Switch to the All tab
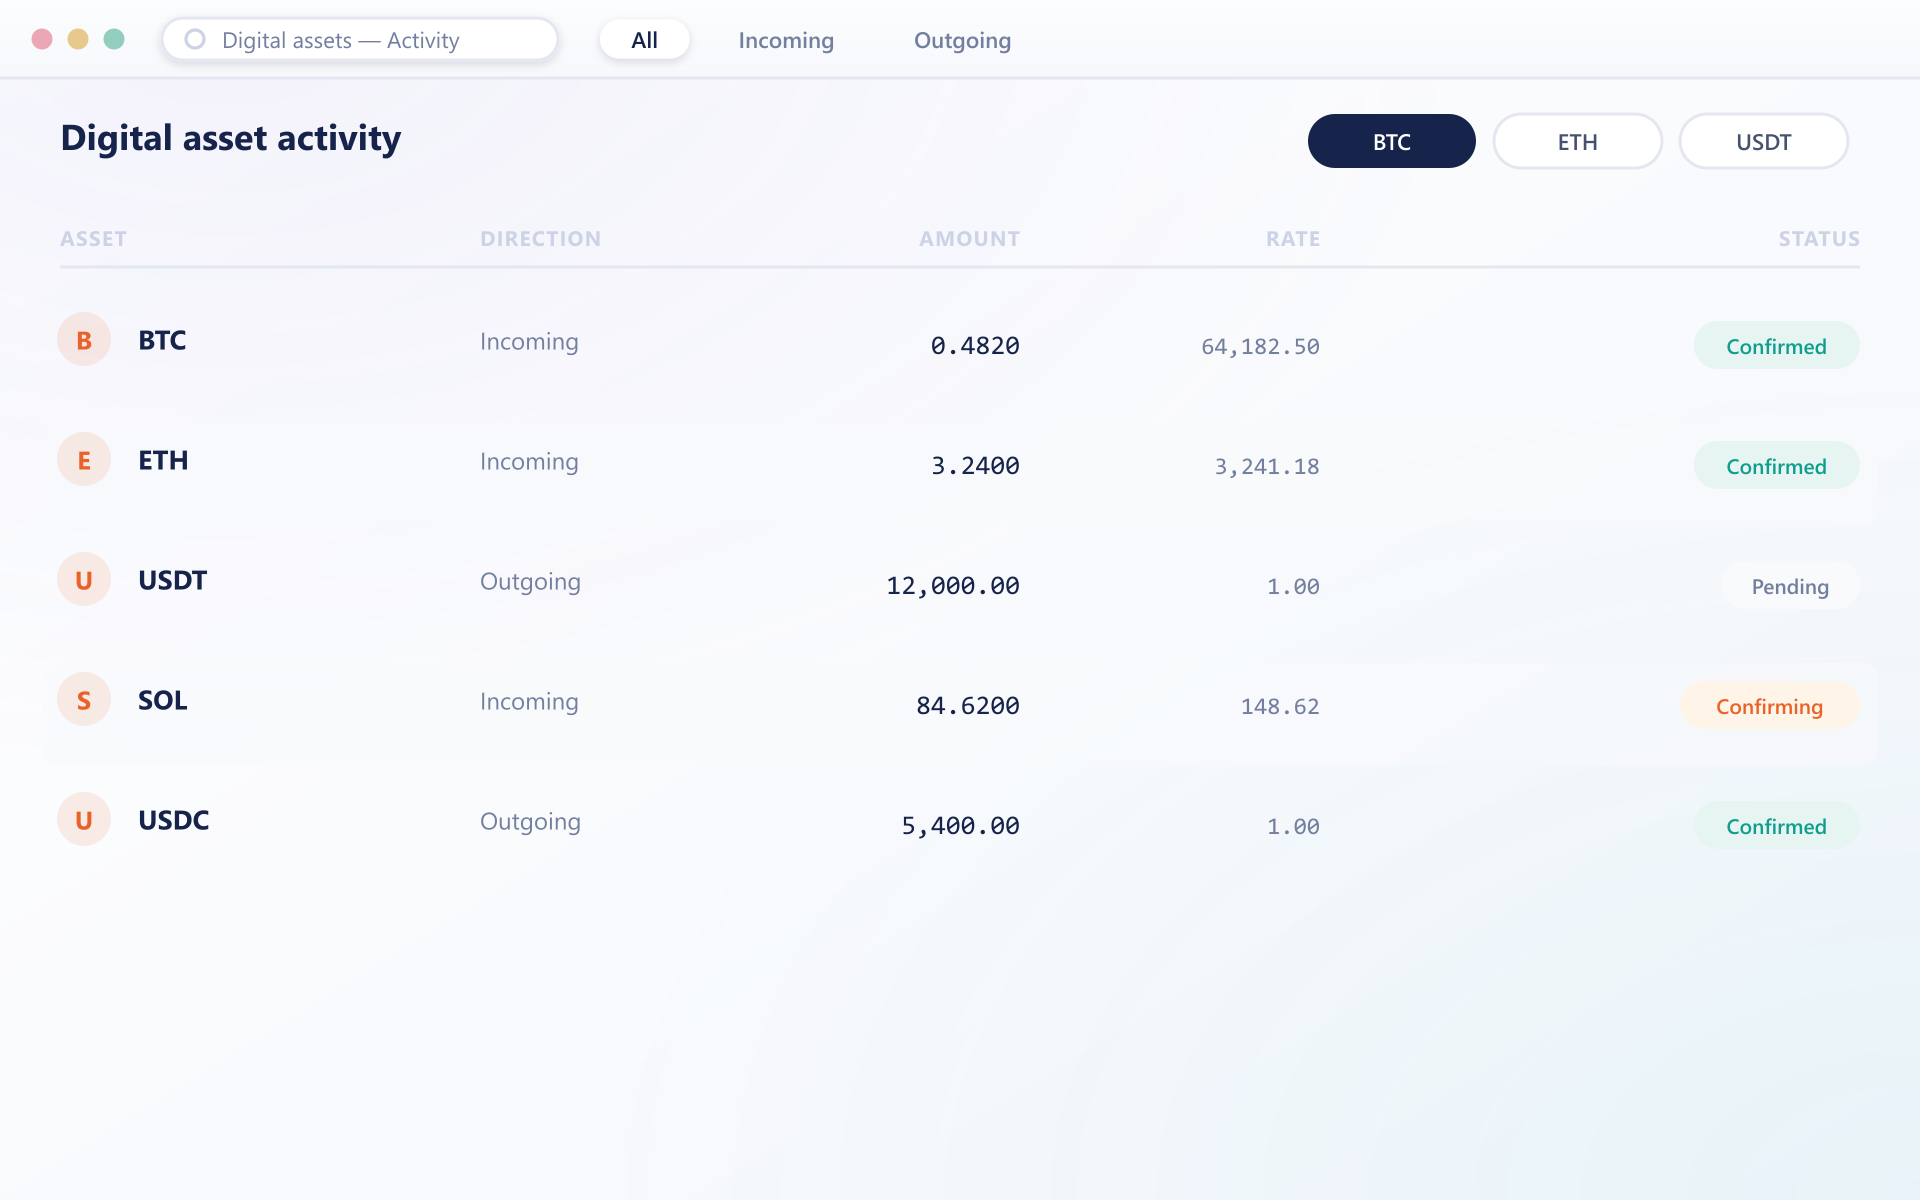Viewport: 1920px width, 1200px height. 644,40
